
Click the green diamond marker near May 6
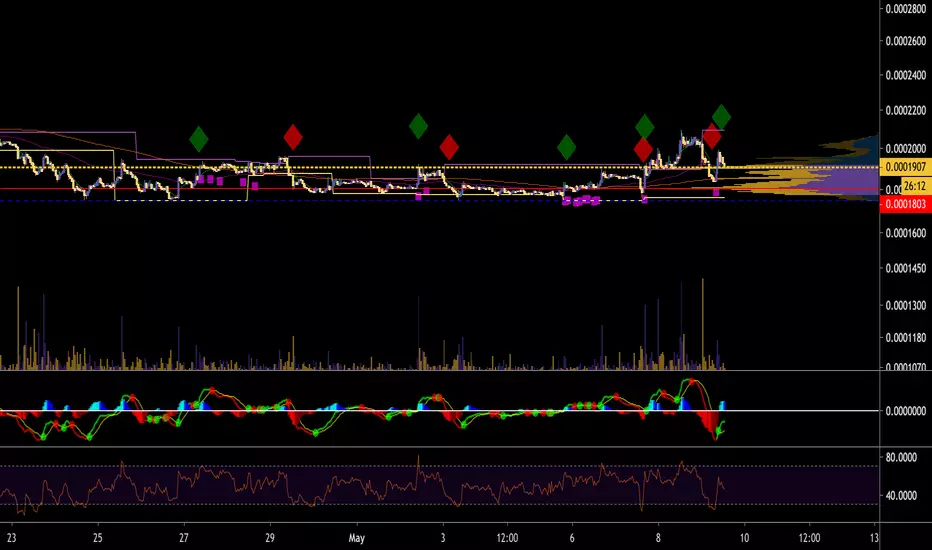567,147
